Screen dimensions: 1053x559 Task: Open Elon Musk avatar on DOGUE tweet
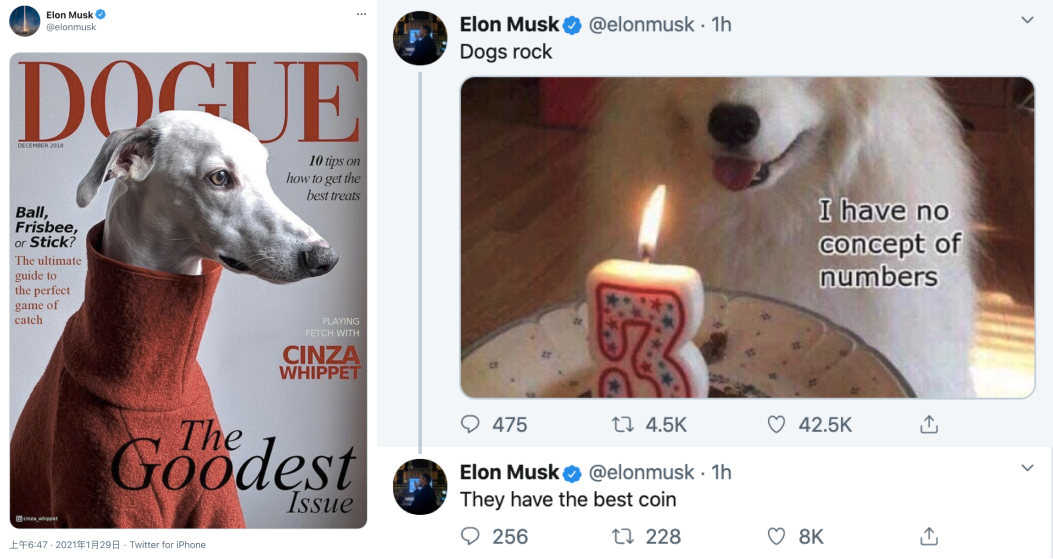pyautogui.click(x=25, y=21)
